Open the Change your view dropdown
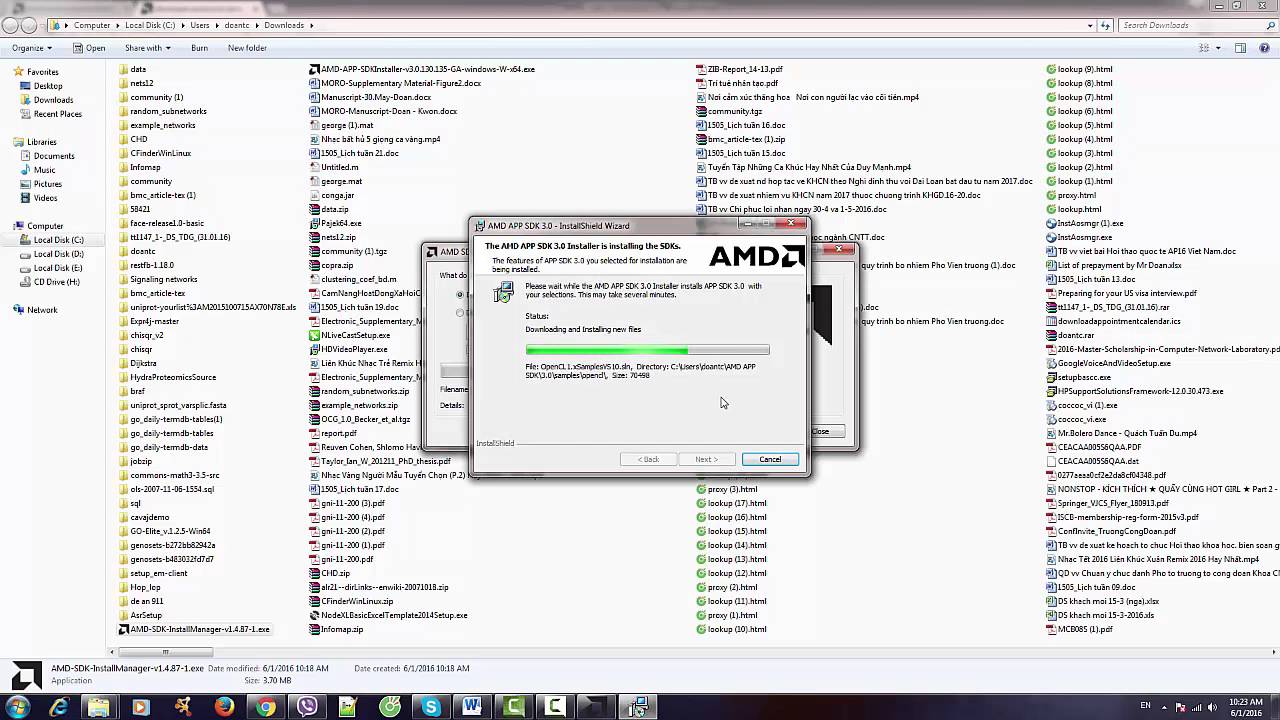The height and width of the screenshot is (720, 1280). pos(1219,48)
